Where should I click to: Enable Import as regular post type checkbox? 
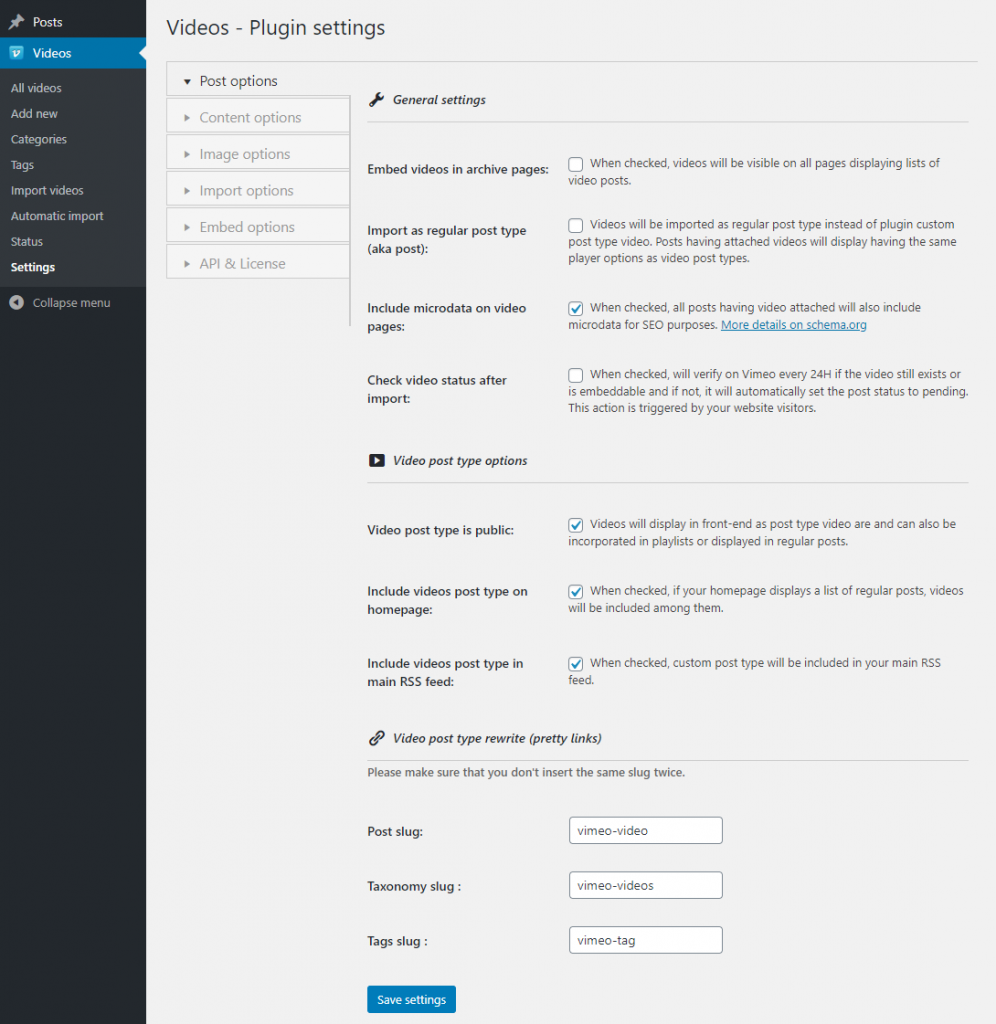point(575,225)
